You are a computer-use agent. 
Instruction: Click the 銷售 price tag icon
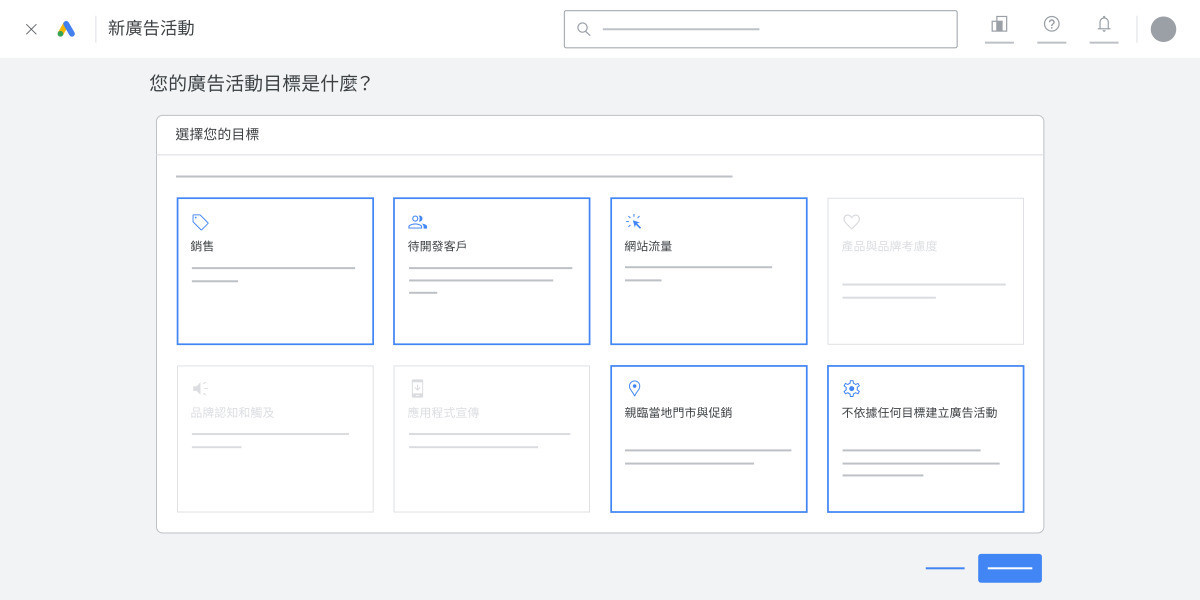point(200,222)
